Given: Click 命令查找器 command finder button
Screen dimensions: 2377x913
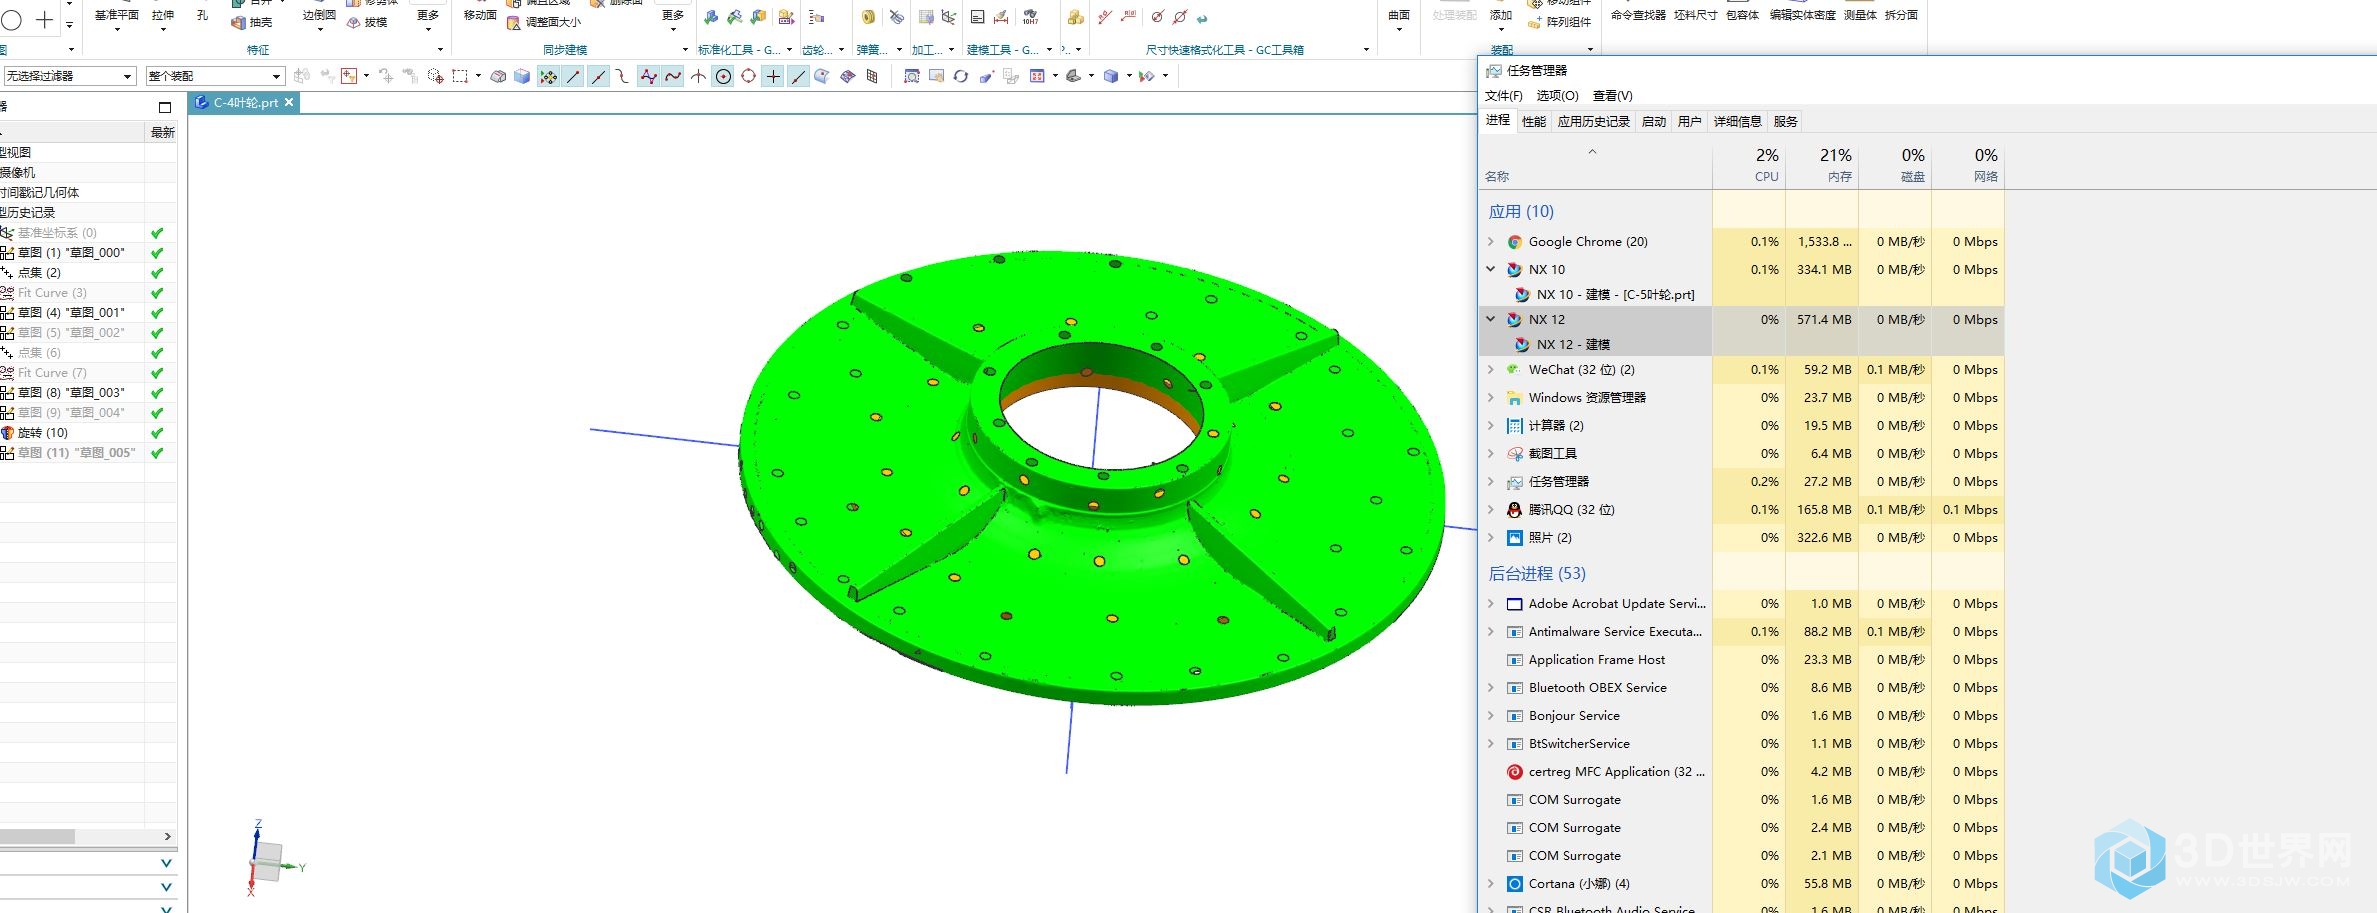Looking at the screenshot, I should click(1638, 15).
